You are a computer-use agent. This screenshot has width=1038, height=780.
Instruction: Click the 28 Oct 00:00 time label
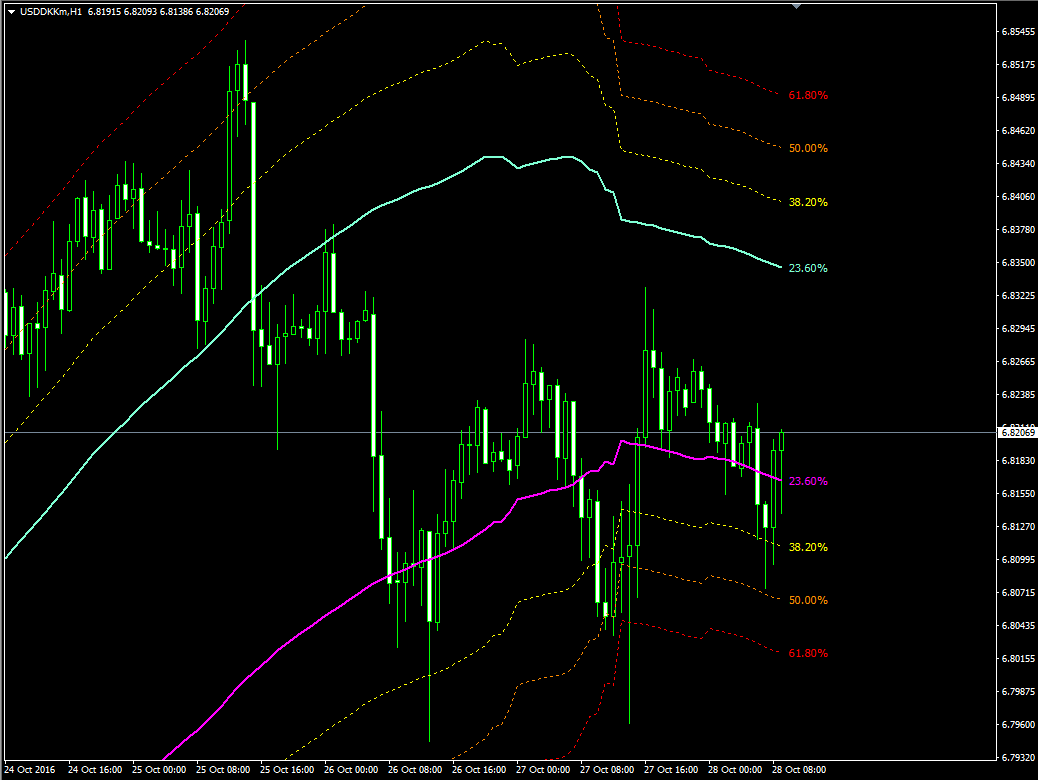point(735,769)
